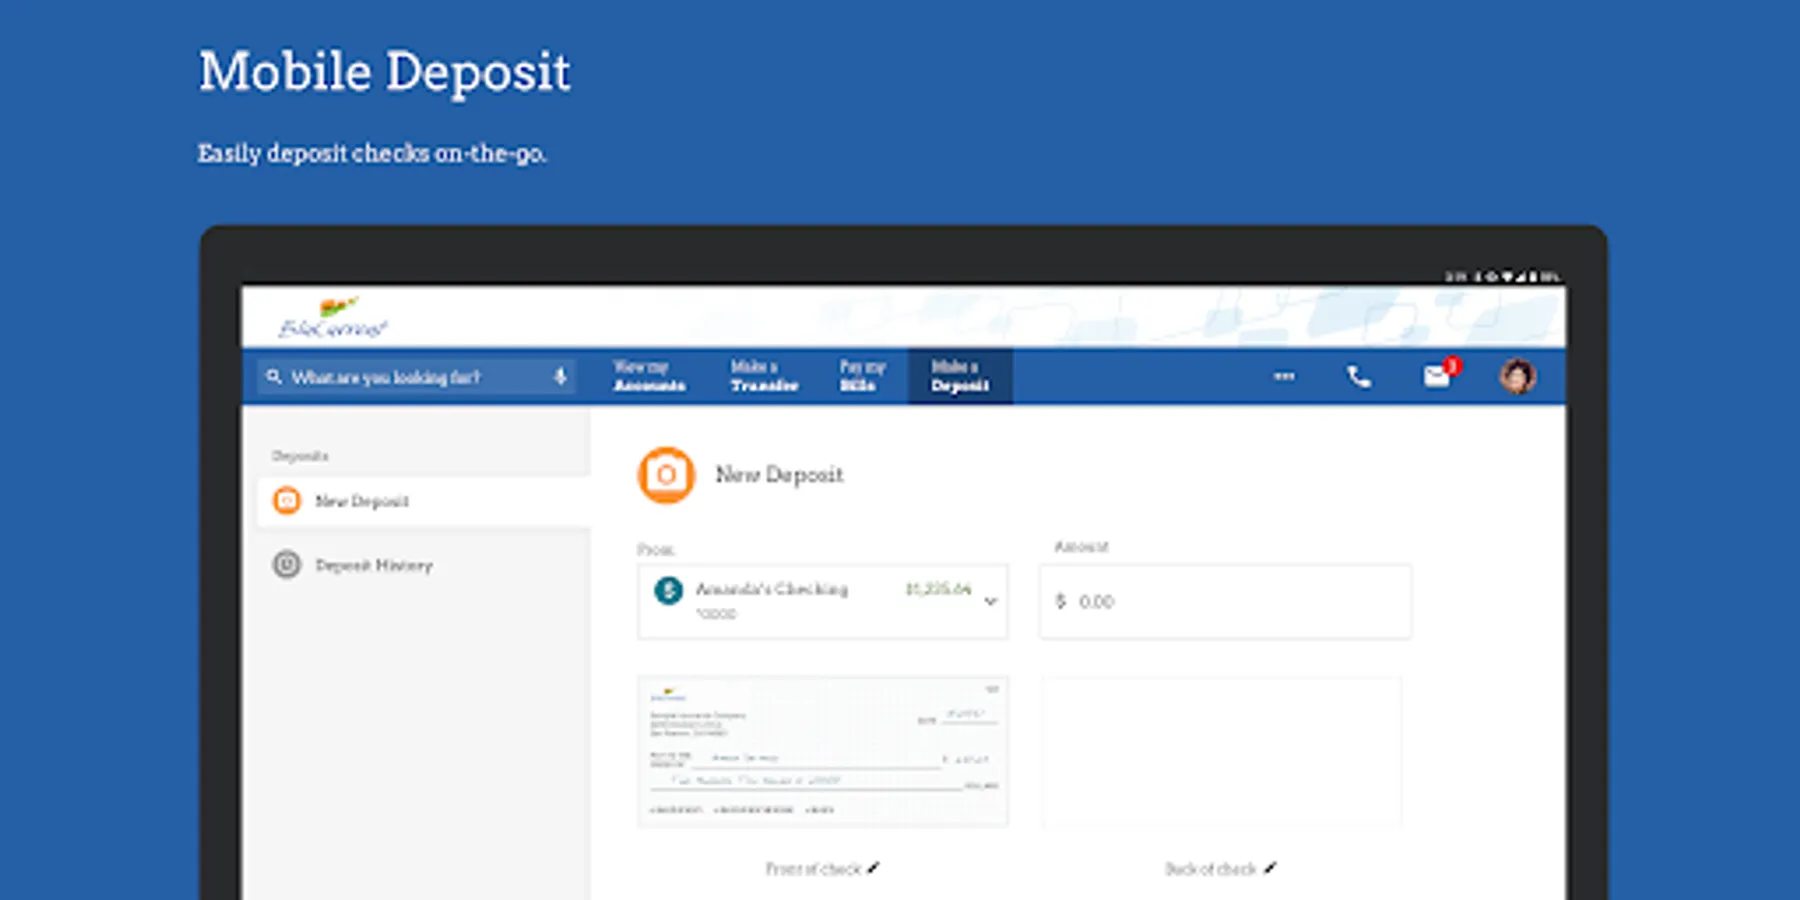This screenshot has width=1800, height=900.
Task: Click the 'Easily deposit checks on-the-go.' subtitle
Action: click(x=372, y=153)
